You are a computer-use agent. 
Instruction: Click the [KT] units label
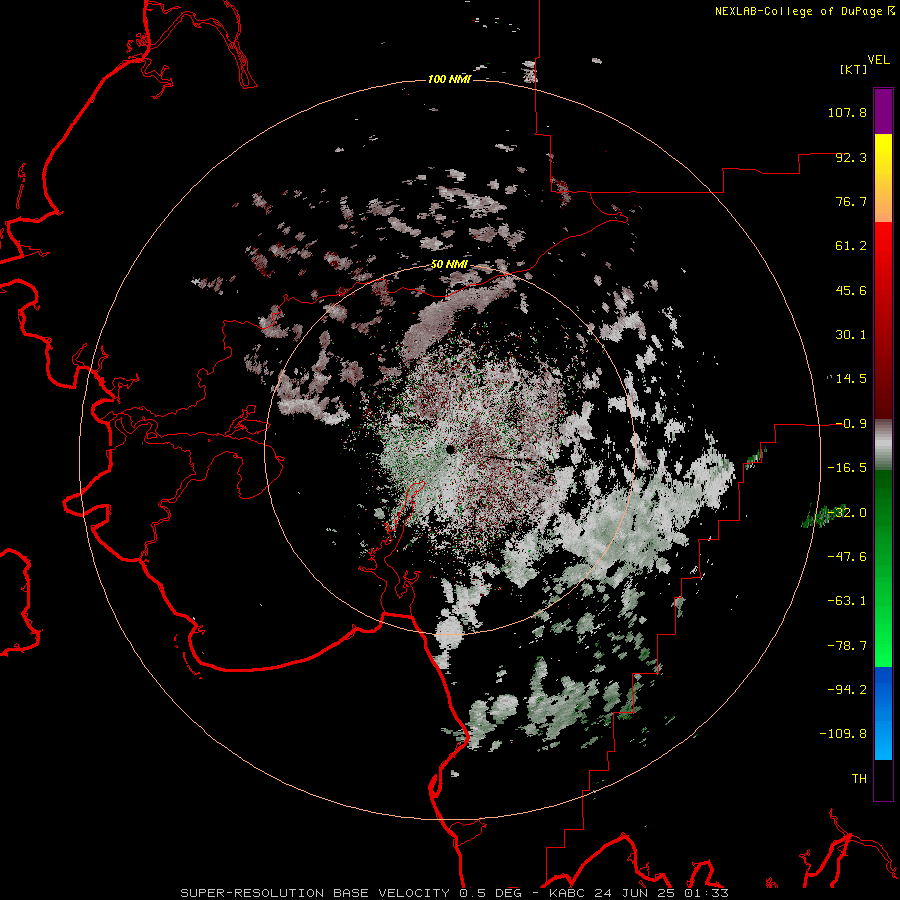(854, 69)
